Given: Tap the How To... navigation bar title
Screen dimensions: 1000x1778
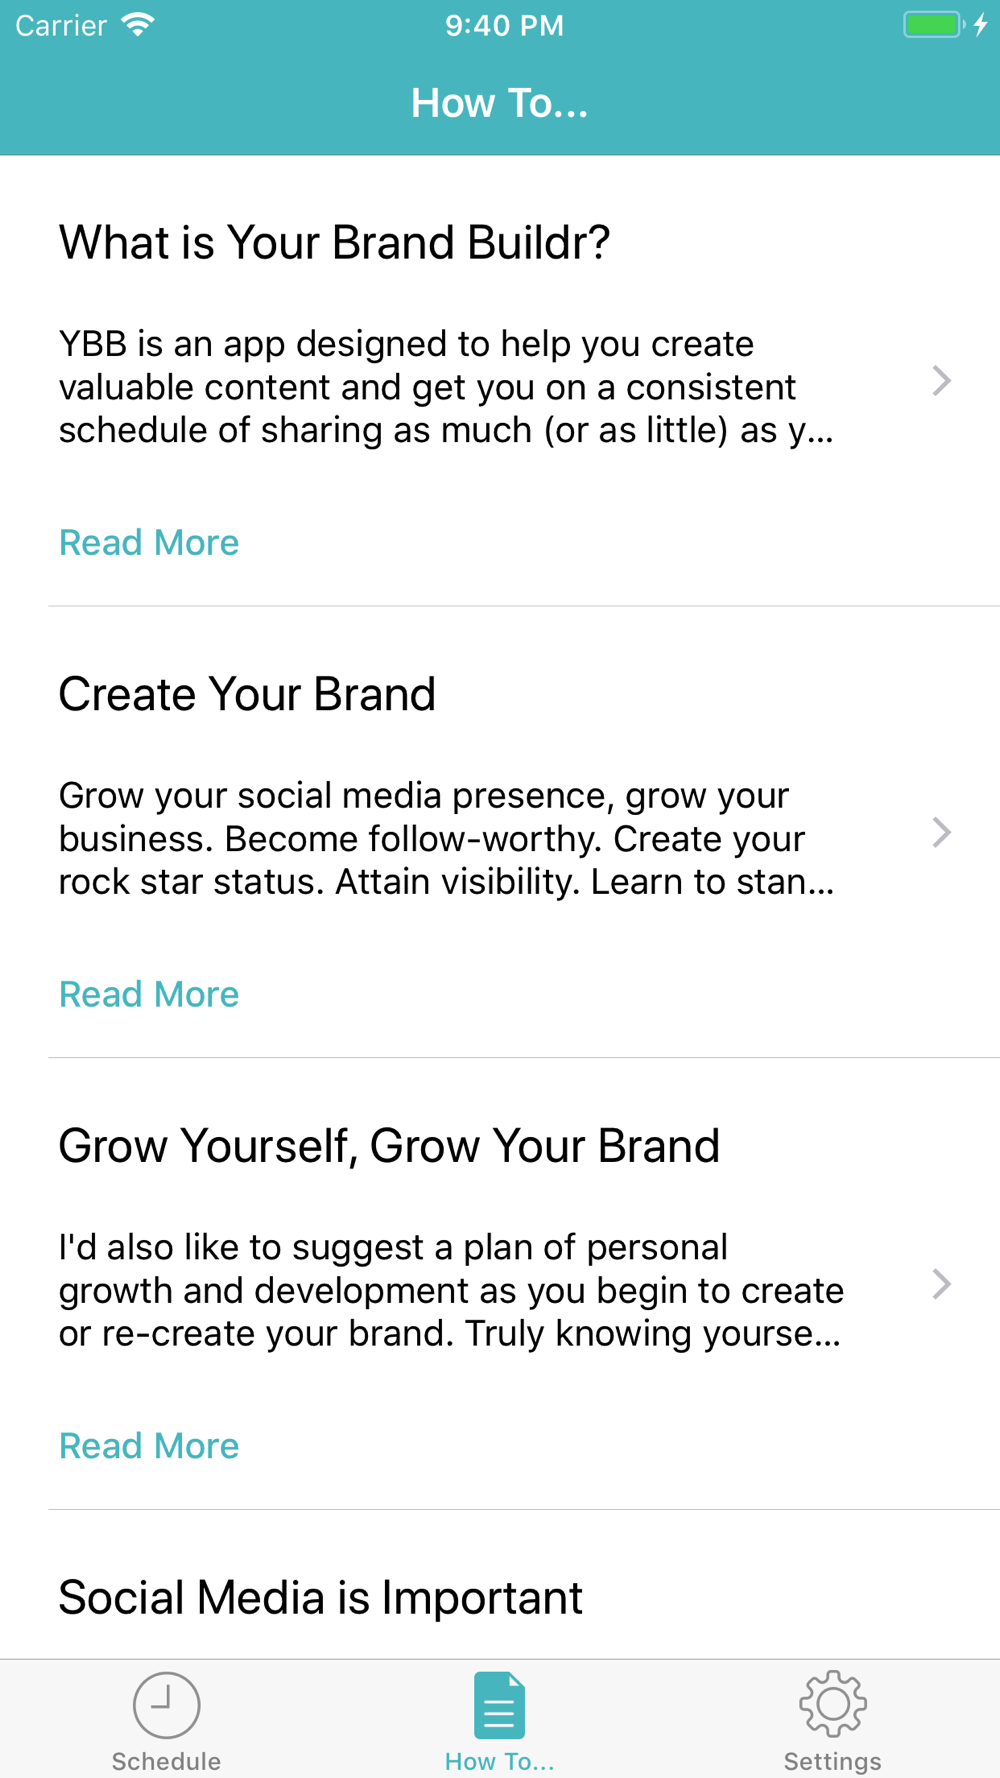Looking at the screenshot, I should click(x=499, y=103).
